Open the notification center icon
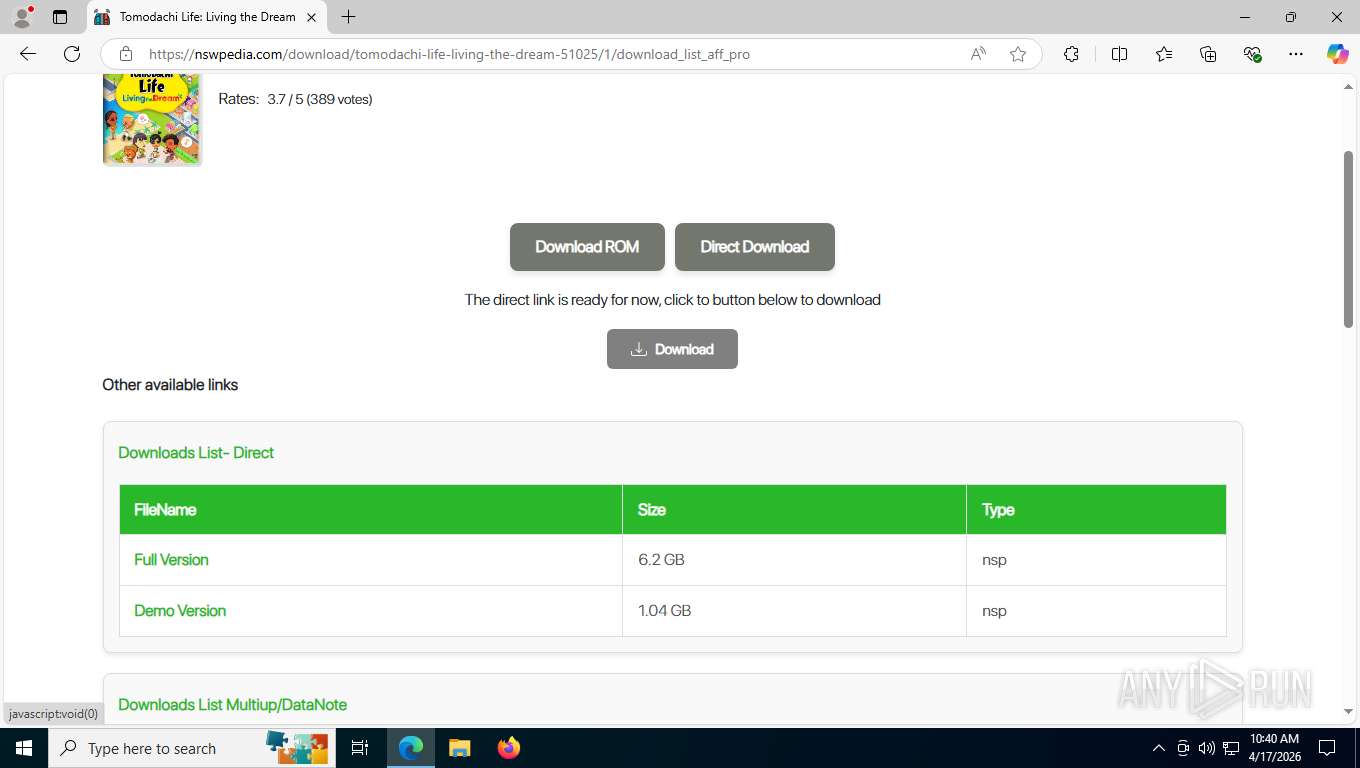Image resolution: width=1360 pixels, height=768 pixels. click(x=1327, y=748)
